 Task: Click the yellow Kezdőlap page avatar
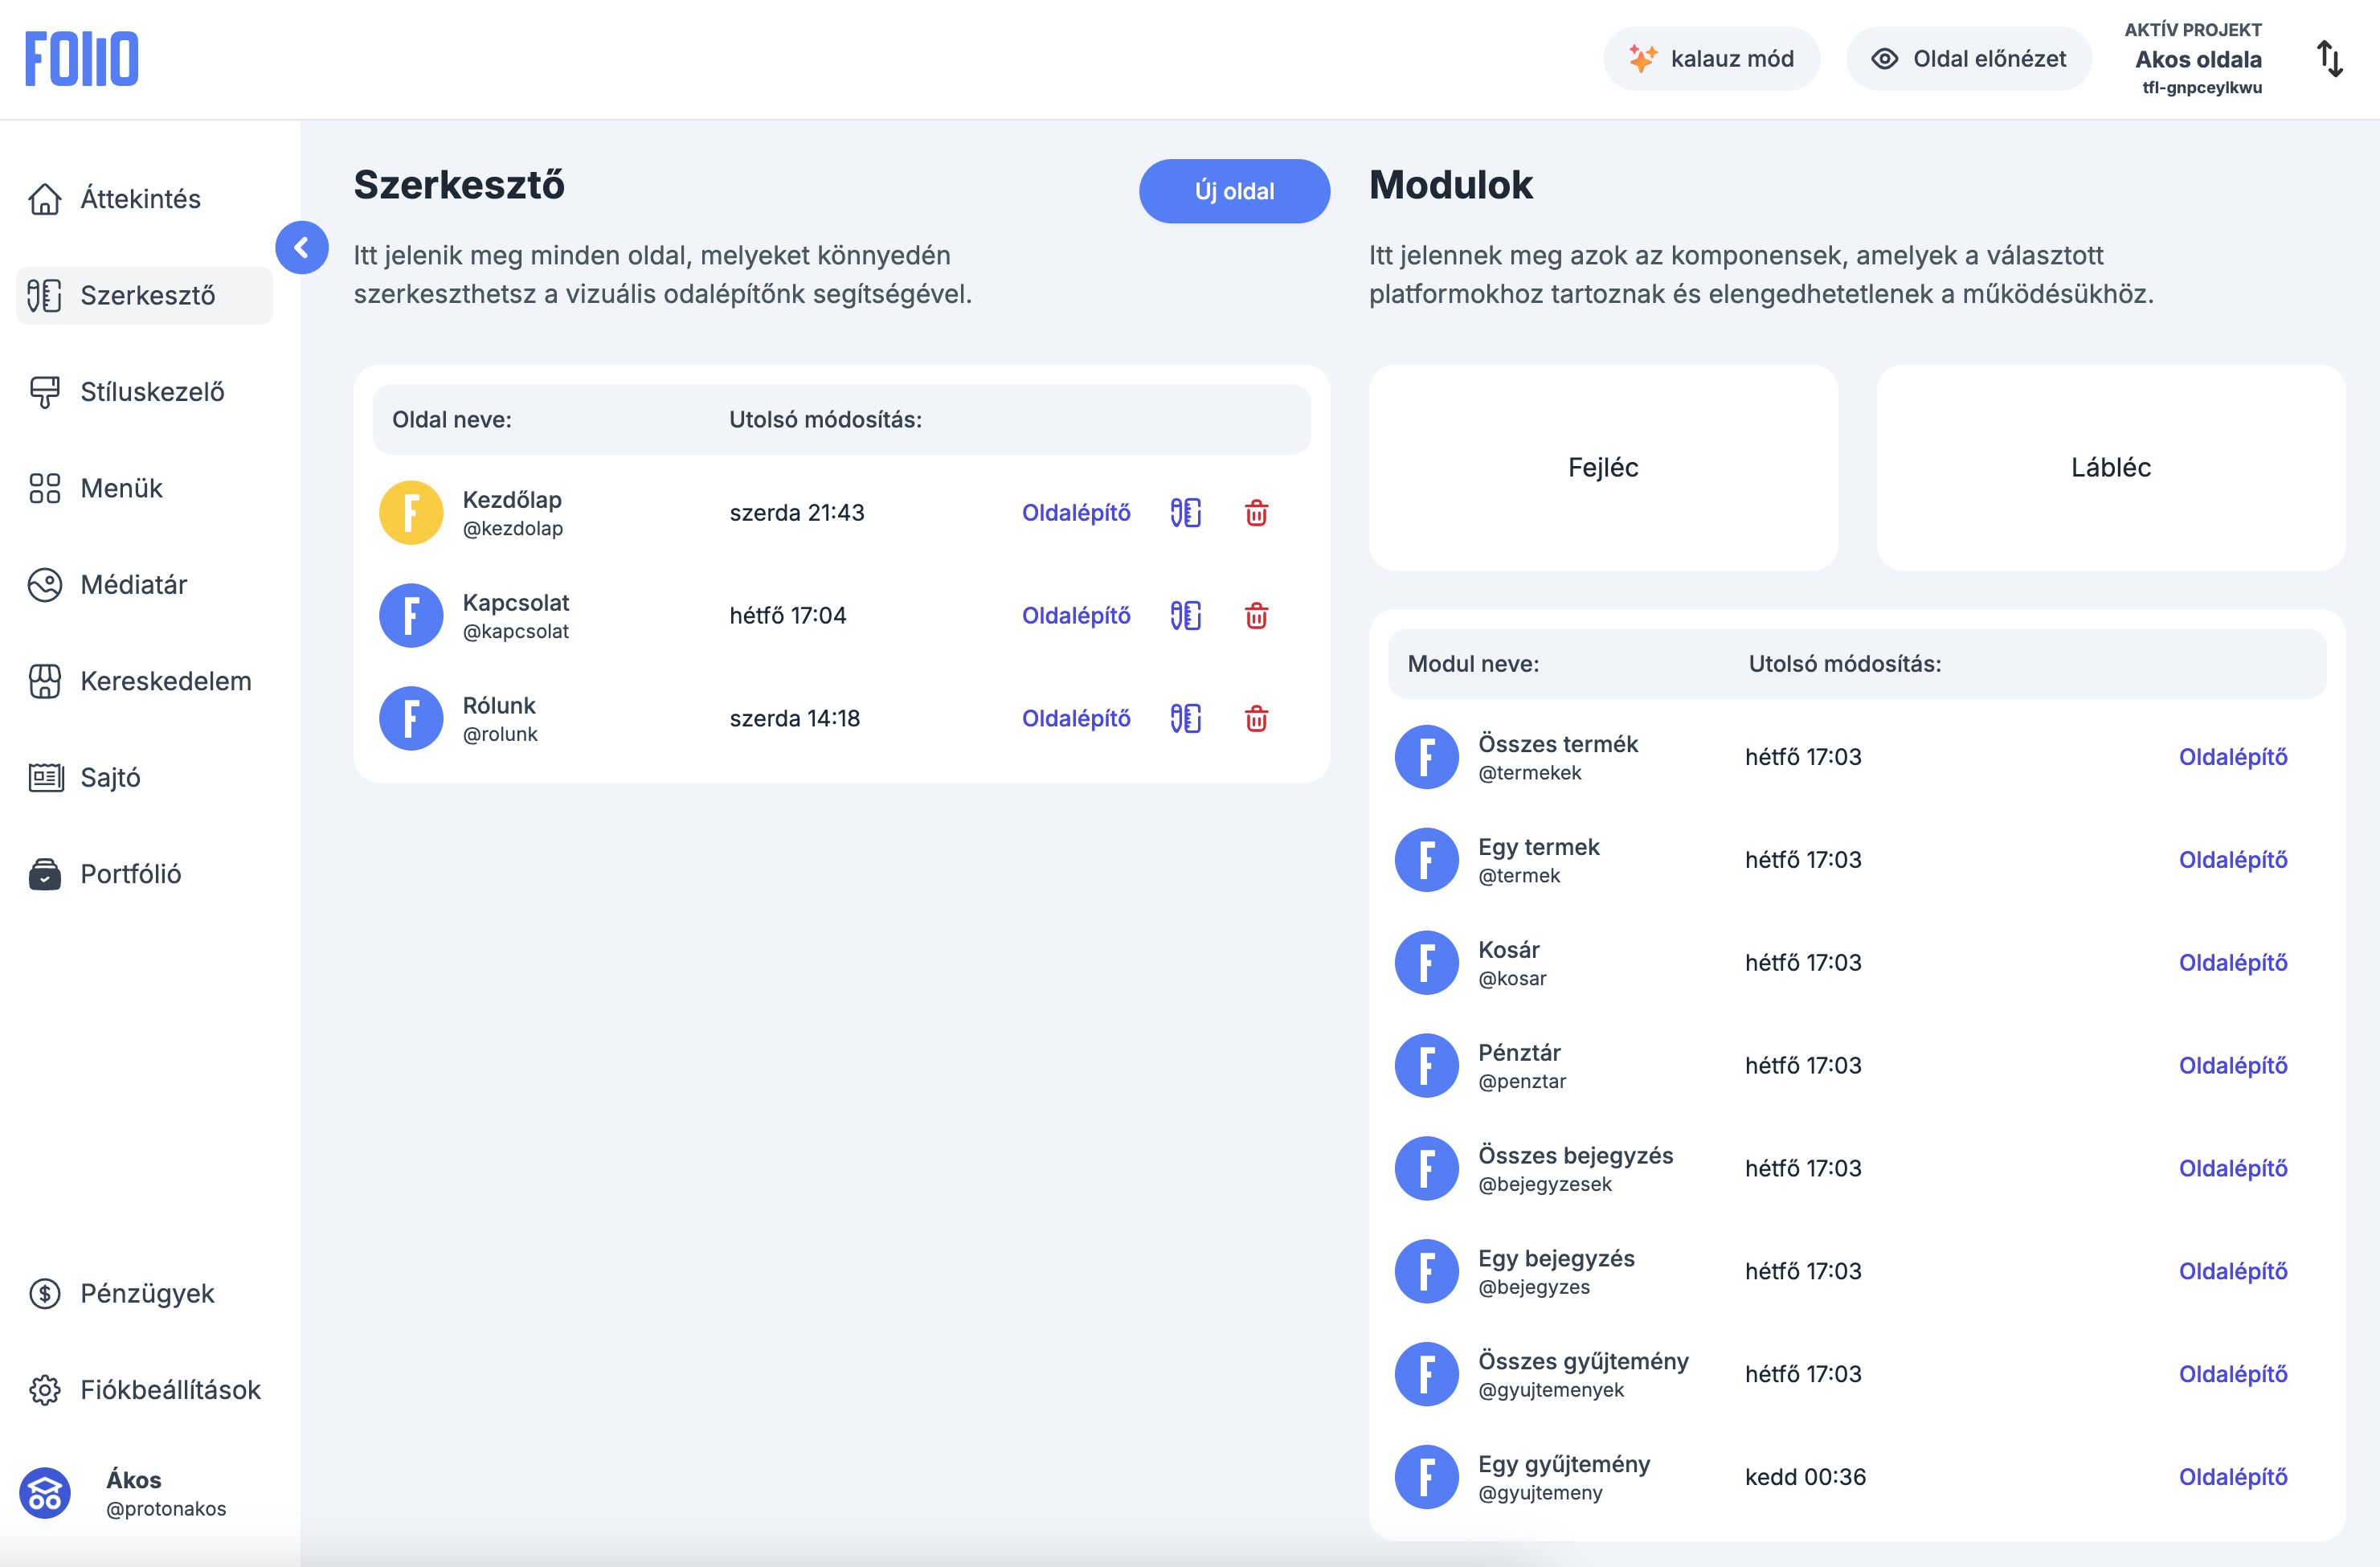(410, 513)
